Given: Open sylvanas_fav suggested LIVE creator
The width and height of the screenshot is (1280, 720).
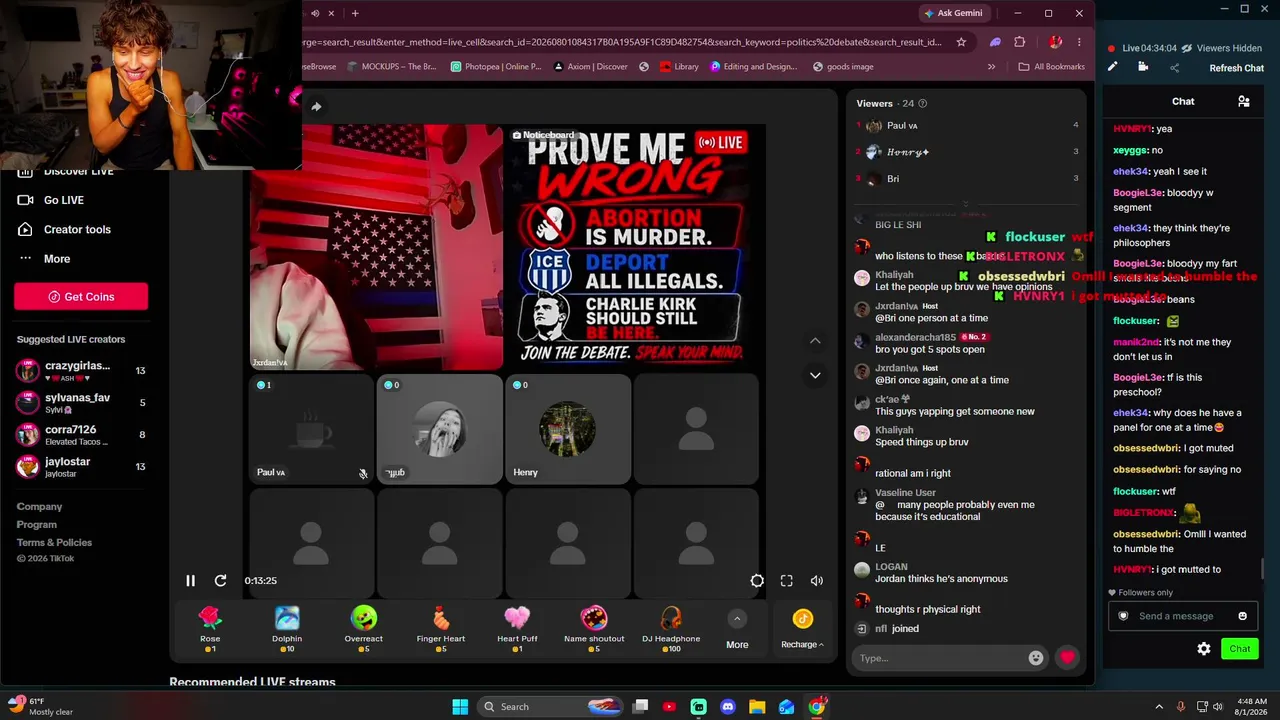Looking at the screenshot, I should pos(81,402).
